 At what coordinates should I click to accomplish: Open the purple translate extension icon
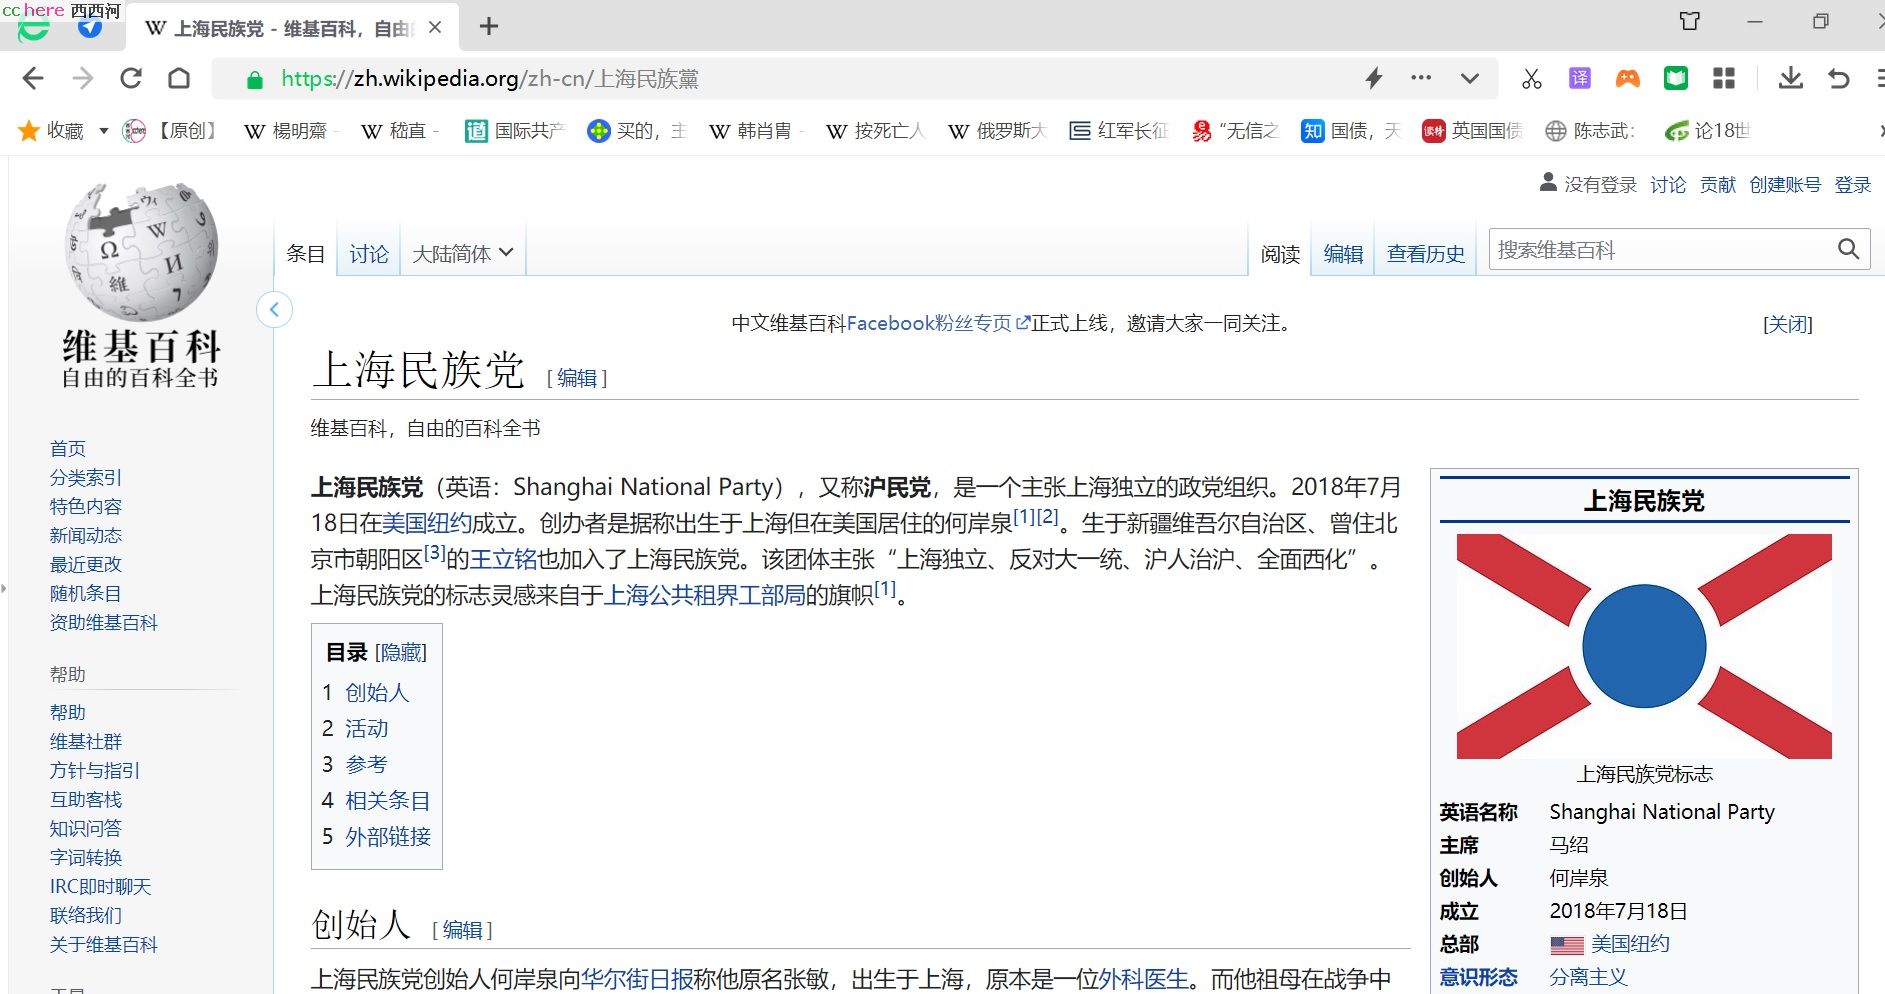(1580, 78)
